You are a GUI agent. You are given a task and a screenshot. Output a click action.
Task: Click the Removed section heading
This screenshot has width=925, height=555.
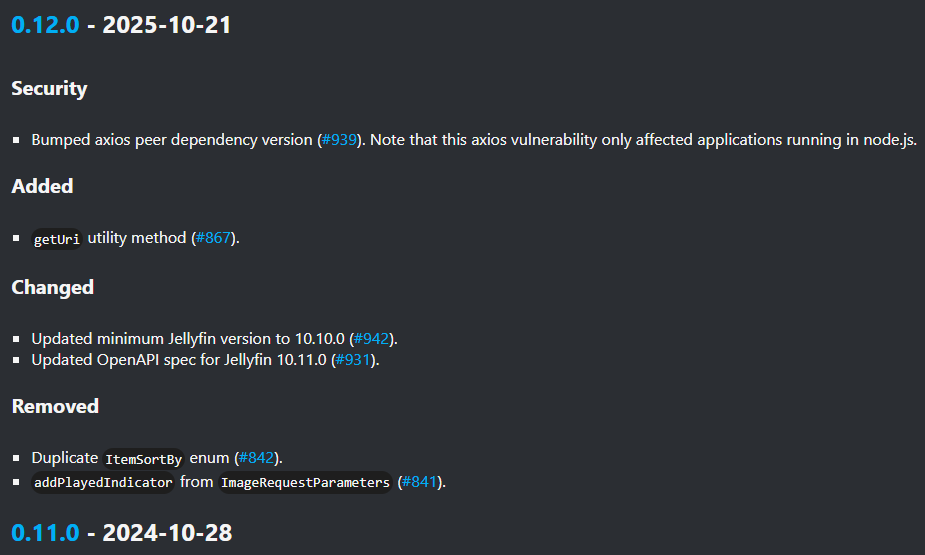[x=55, y=406]
